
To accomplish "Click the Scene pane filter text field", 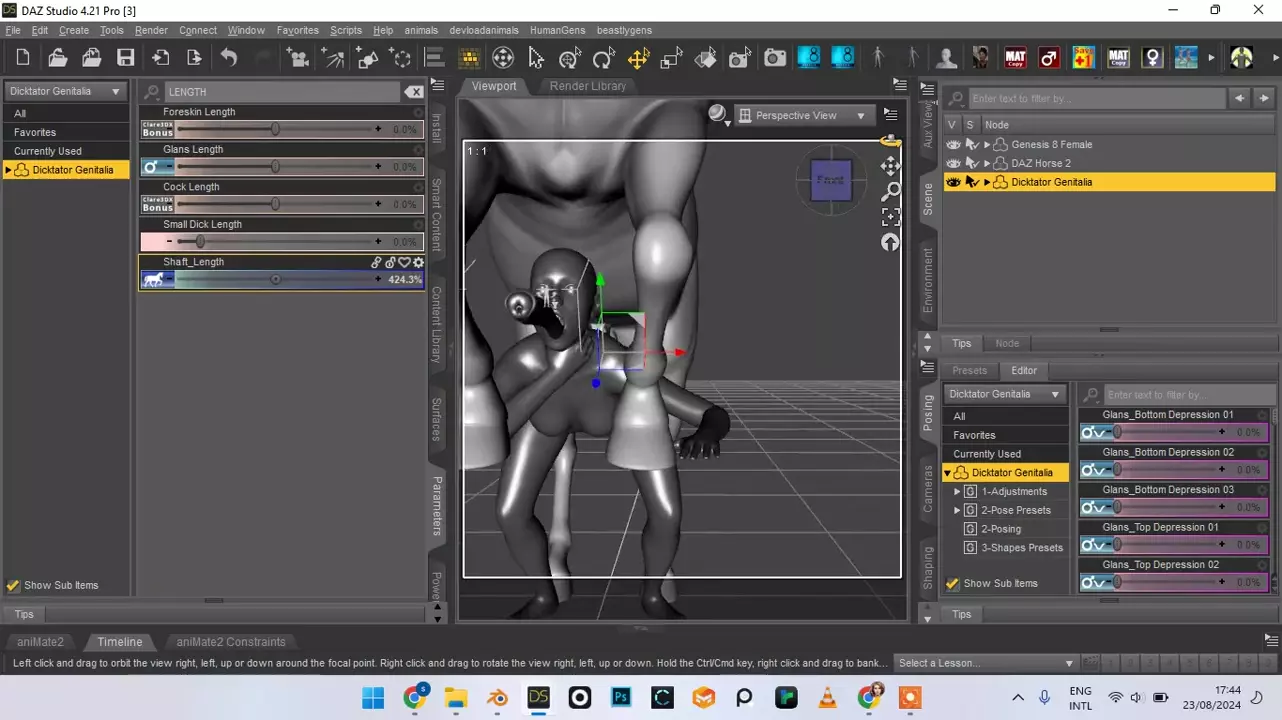I will pyautogui.click(x=1096, y=99).
